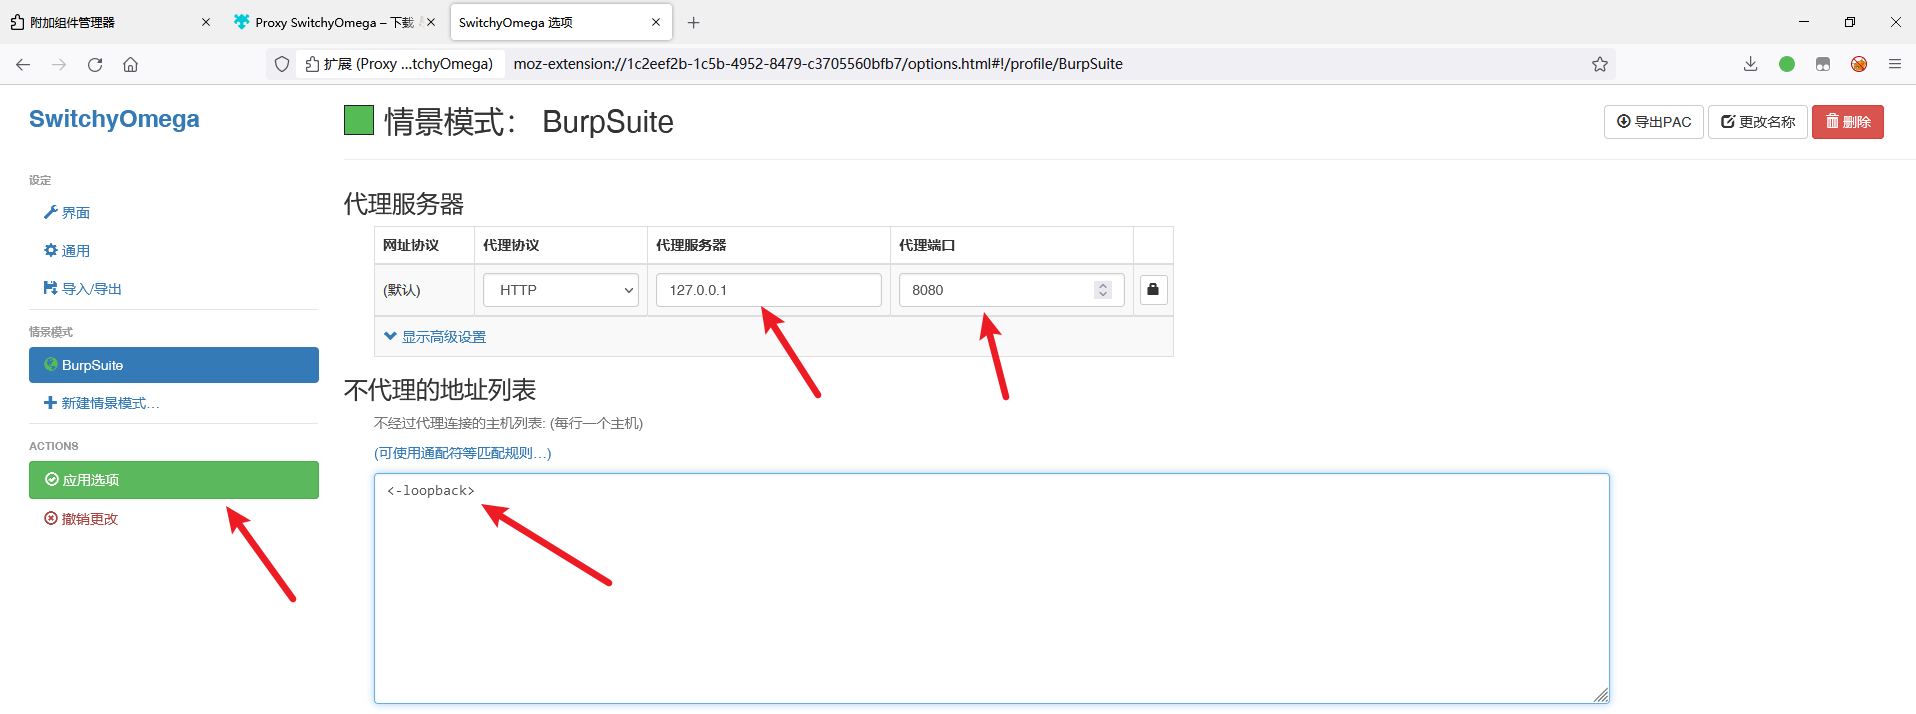Click 新建情景模式 to create profile
This screenshot has height=714, width=1916.
point(102,403)
